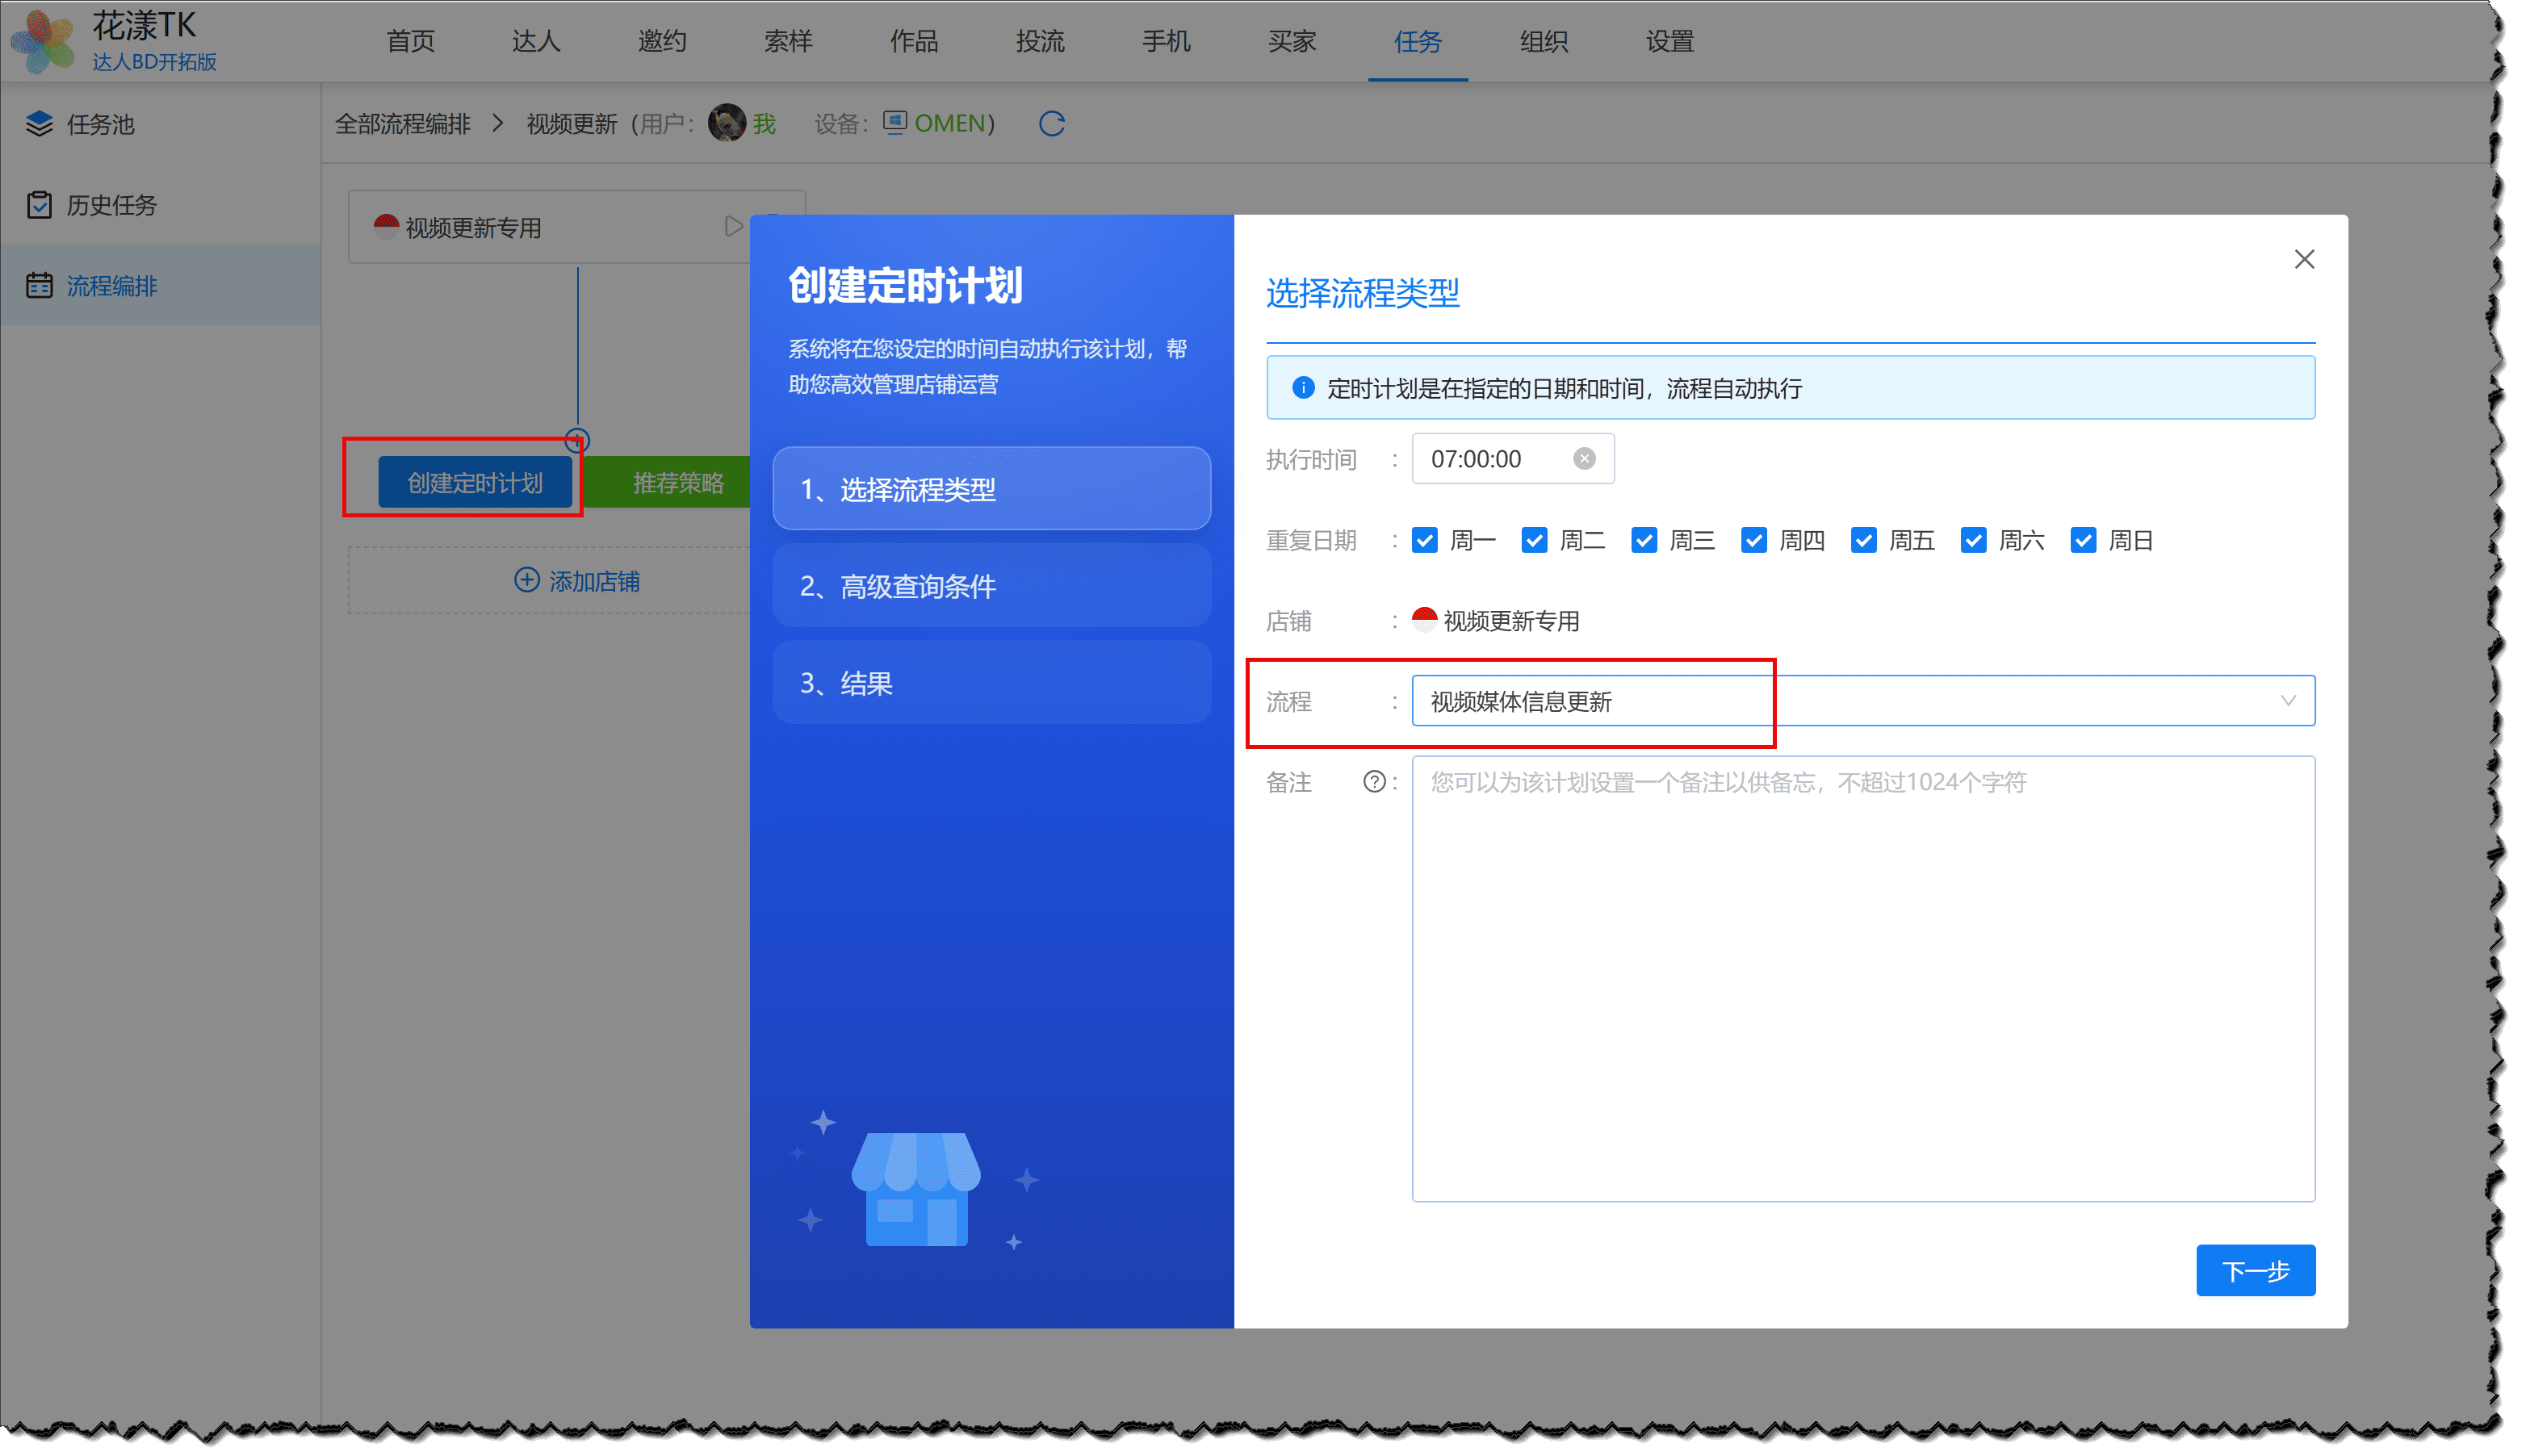
Task: Open the 手机 tab
Action: (1166, 41)
